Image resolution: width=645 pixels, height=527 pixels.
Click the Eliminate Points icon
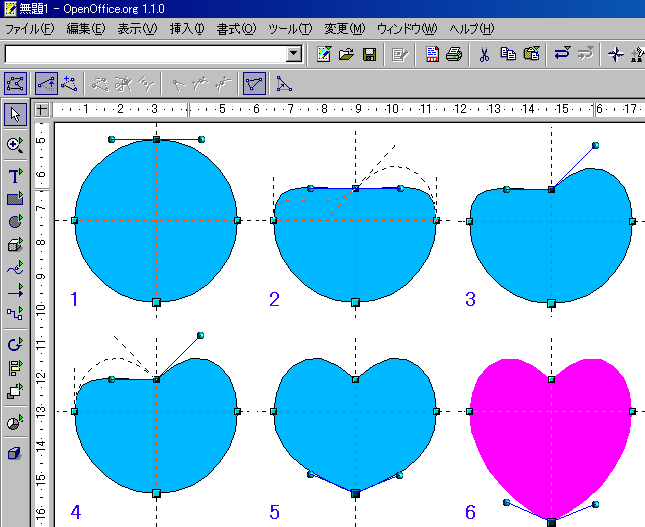point(284,84)
